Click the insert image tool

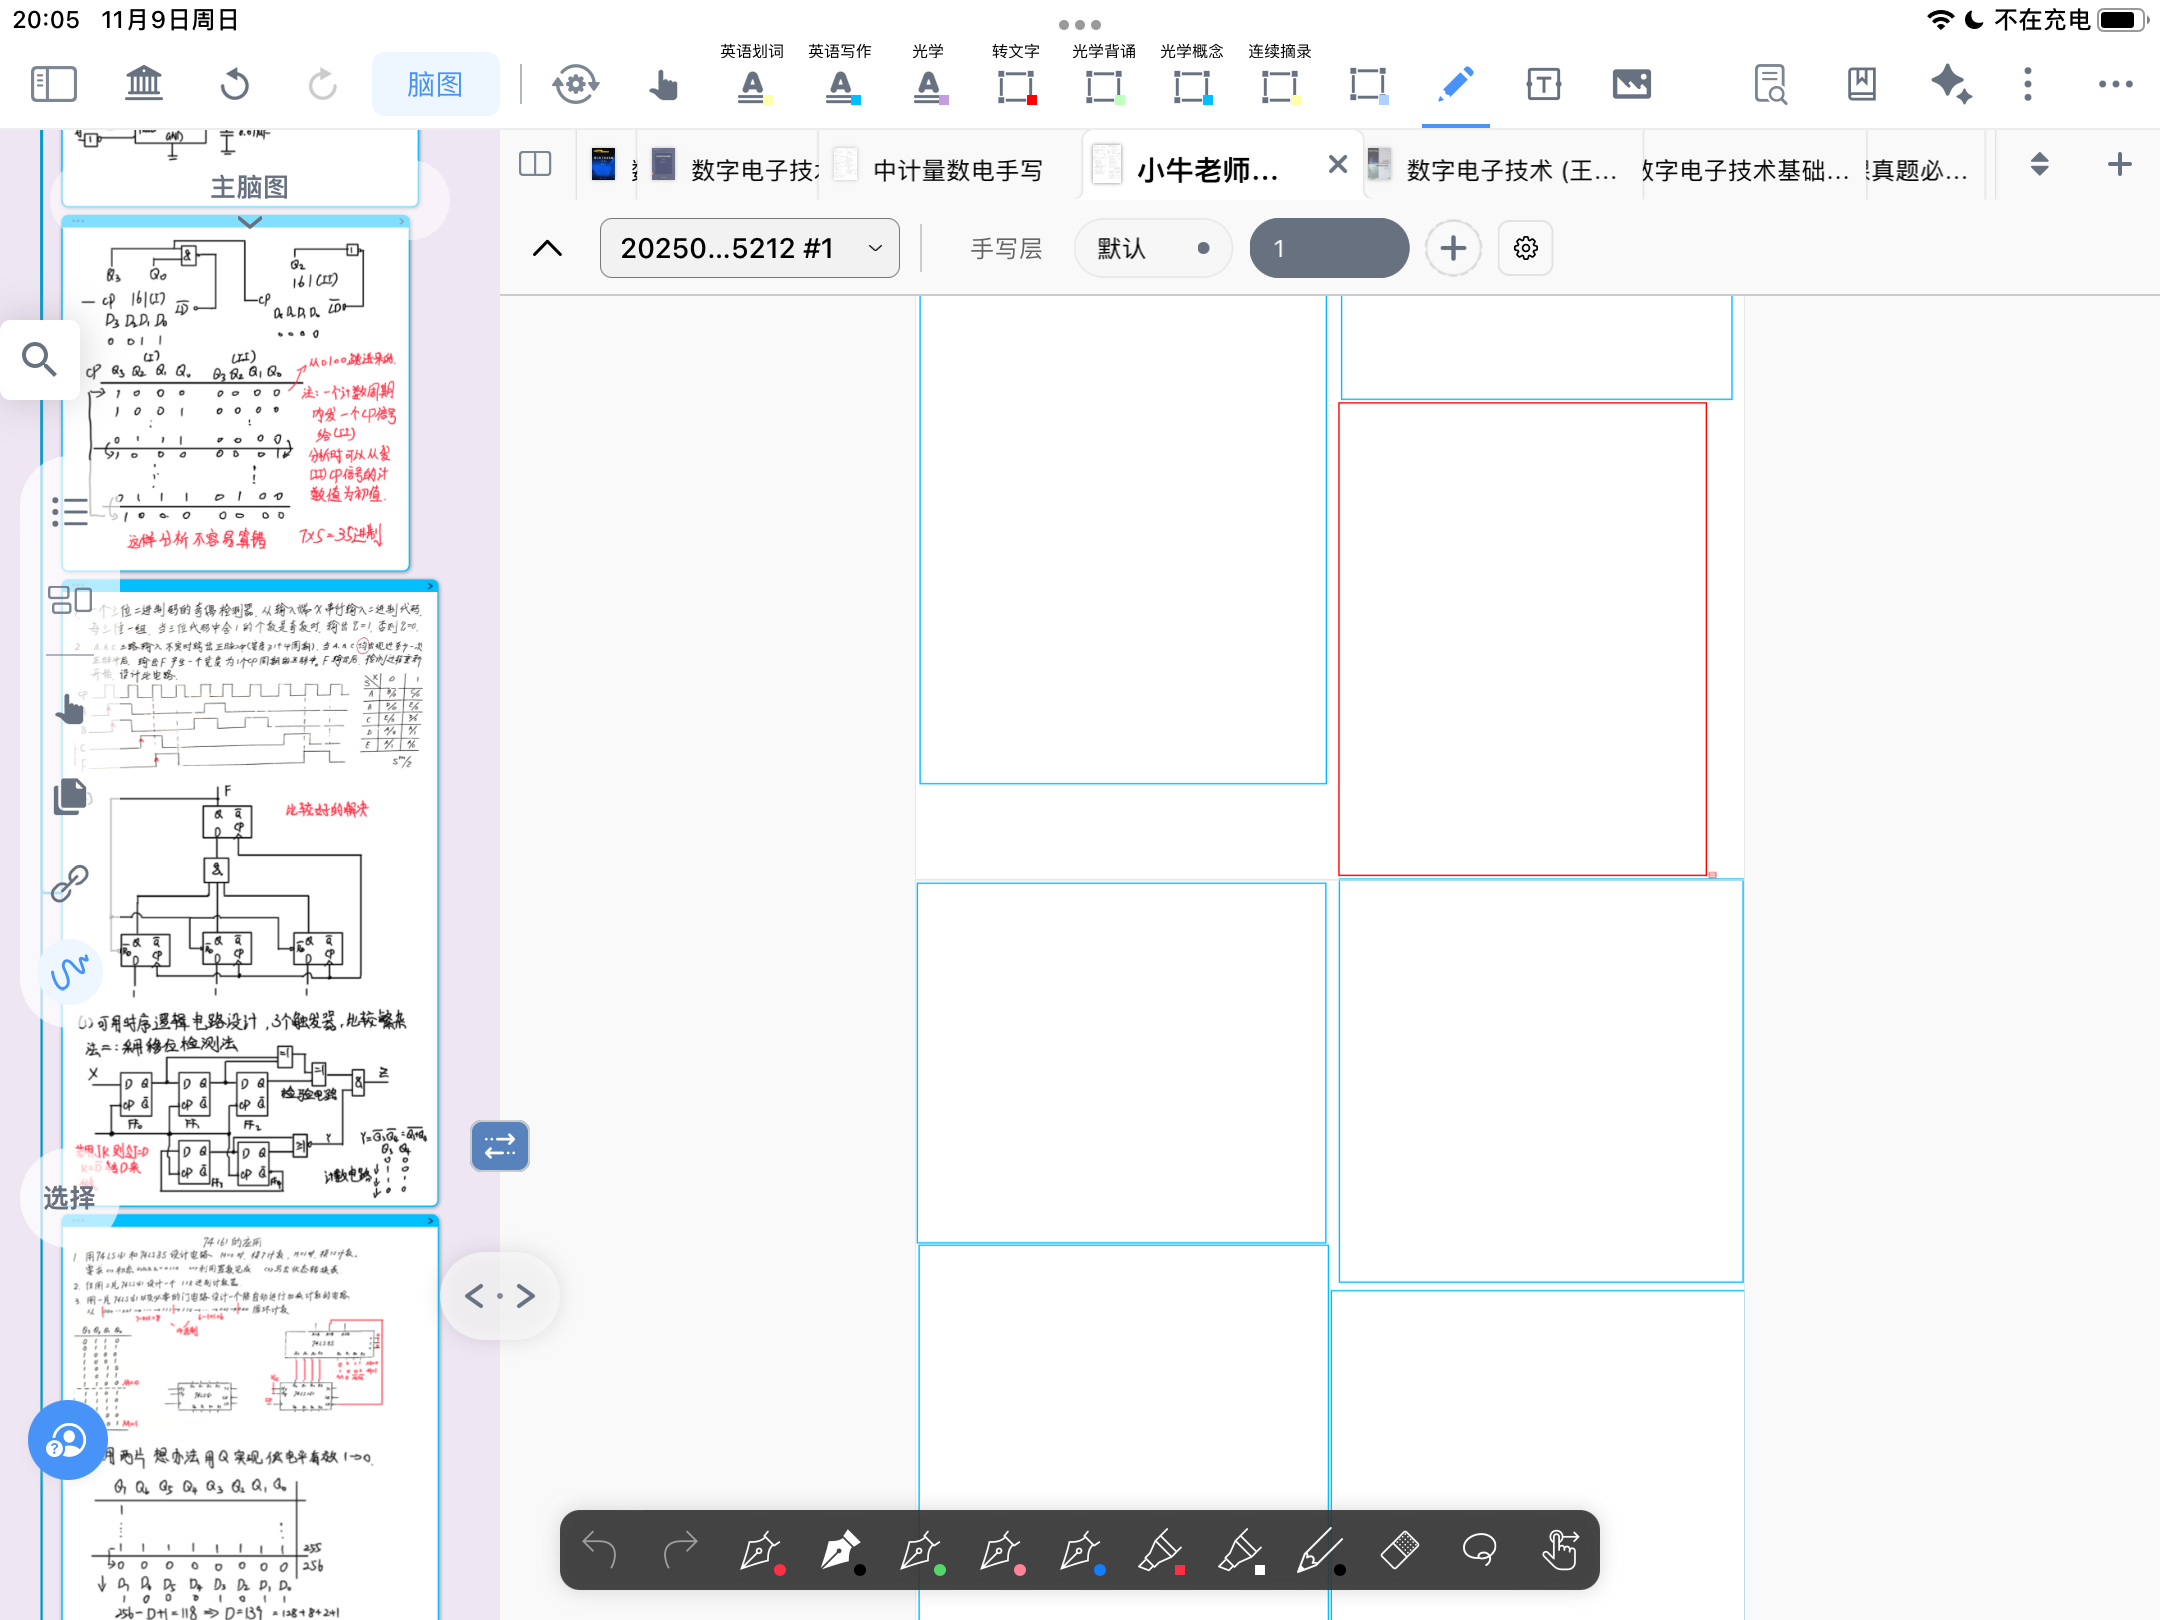point(1631,84)
